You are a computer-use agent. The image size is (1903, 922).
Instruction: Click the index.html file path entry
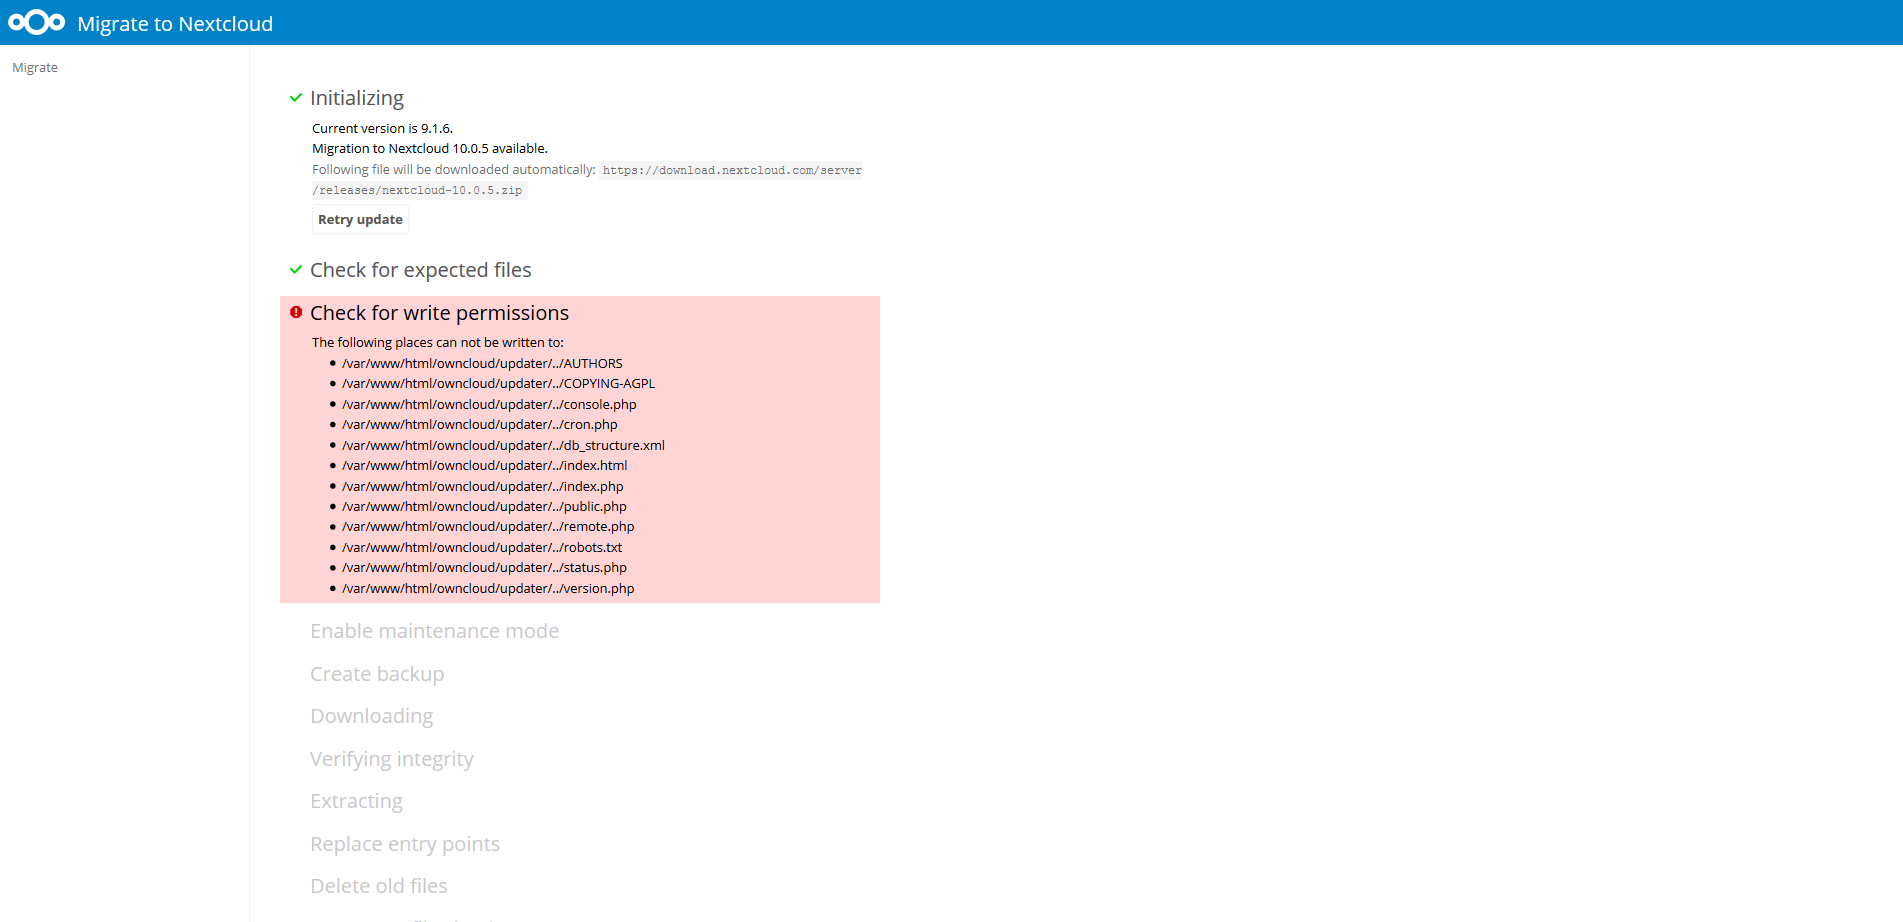pyautogui.click(x=485, y=465)
